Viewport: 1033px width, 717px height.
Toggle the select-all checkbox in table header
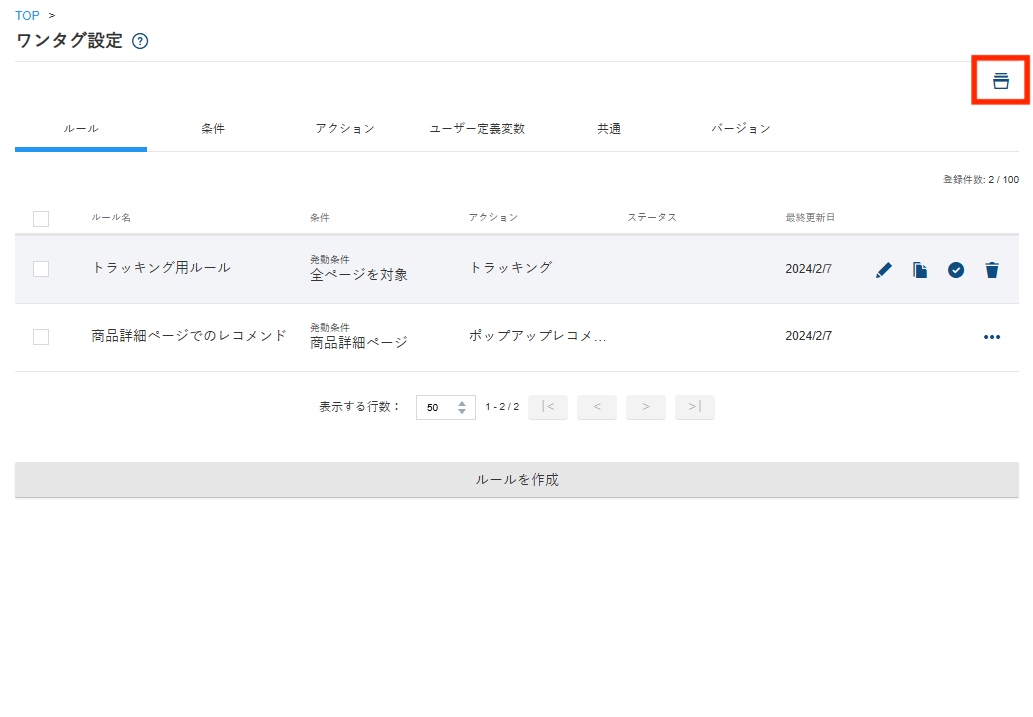click(x=41, y=218)
